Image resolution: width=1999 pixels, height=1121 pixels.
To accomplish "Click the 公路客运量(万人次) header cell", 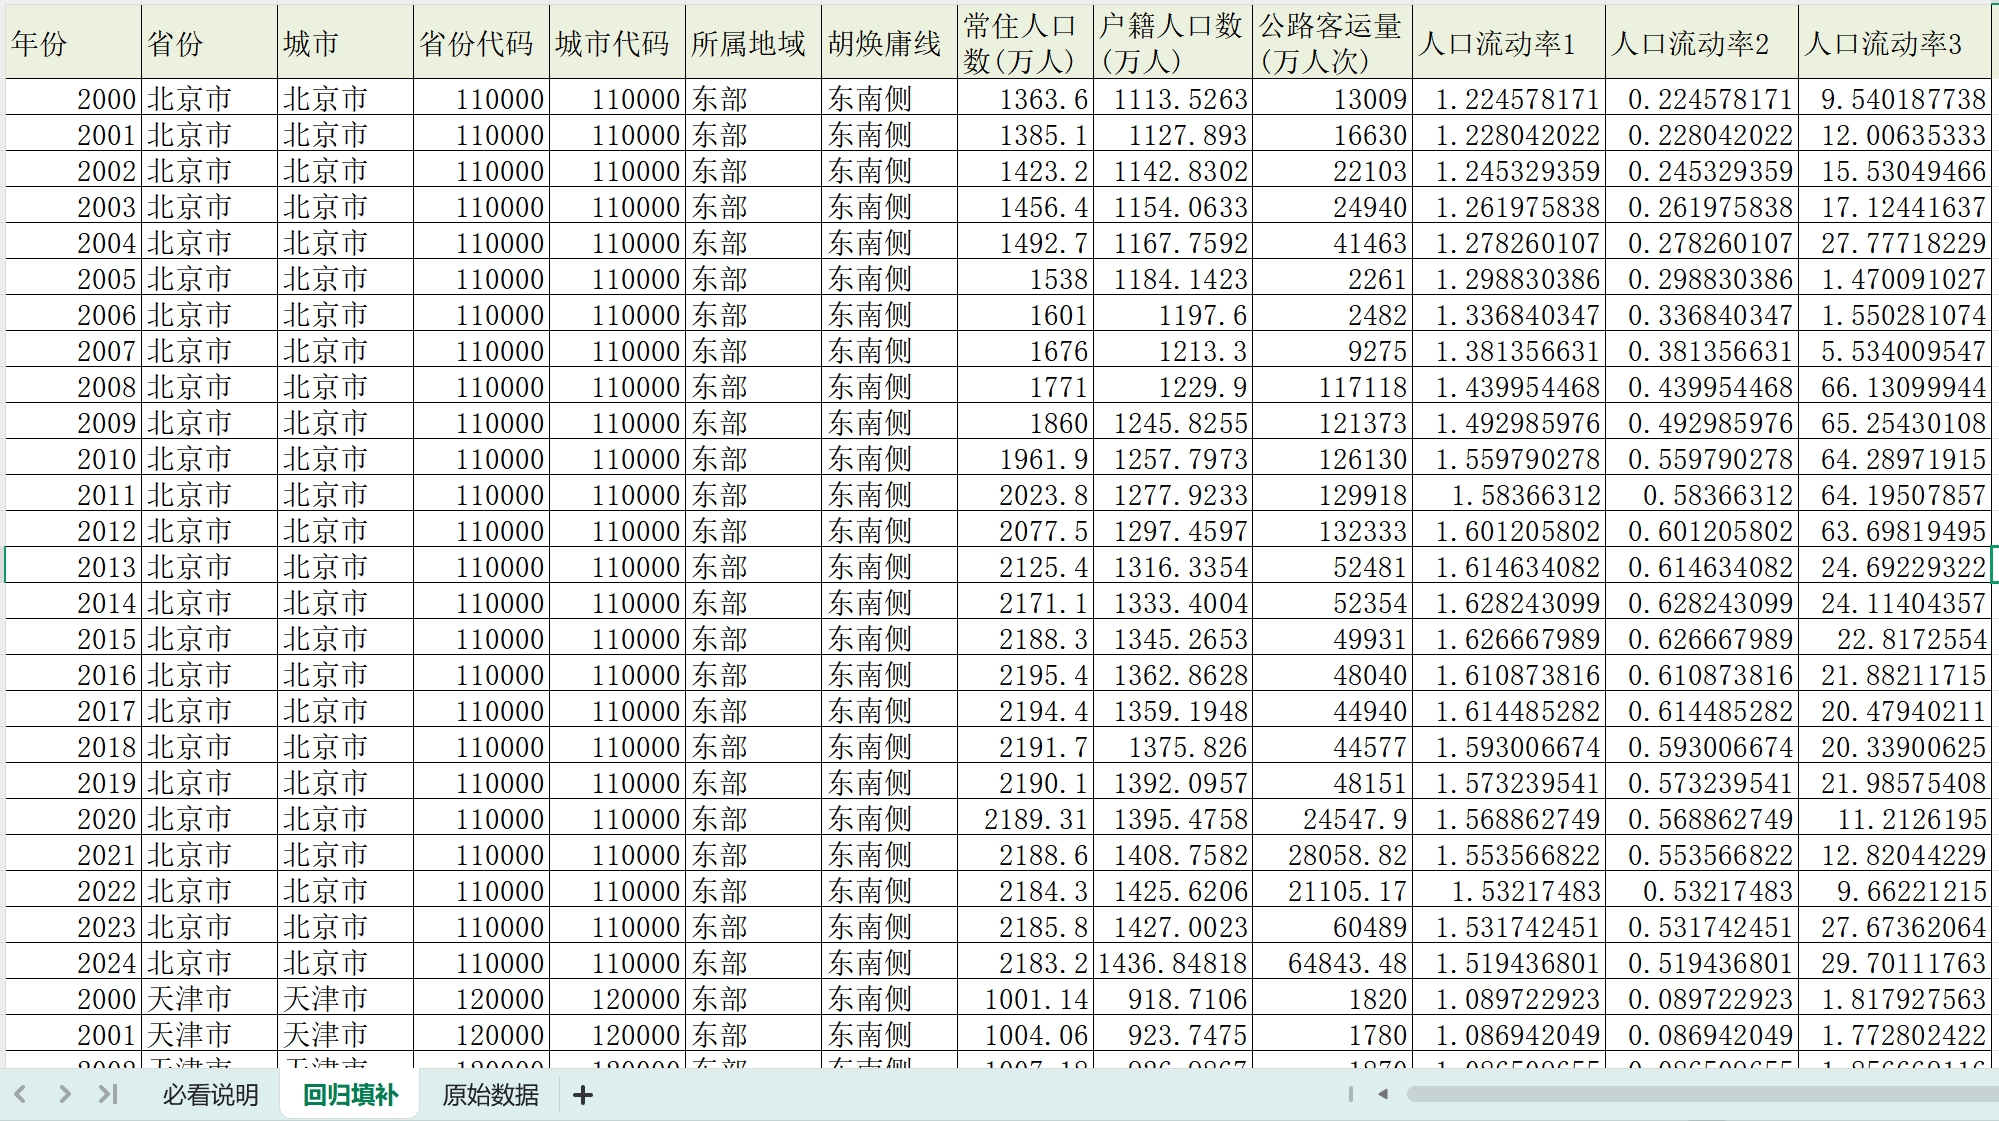I will (x=1332, y=43).
